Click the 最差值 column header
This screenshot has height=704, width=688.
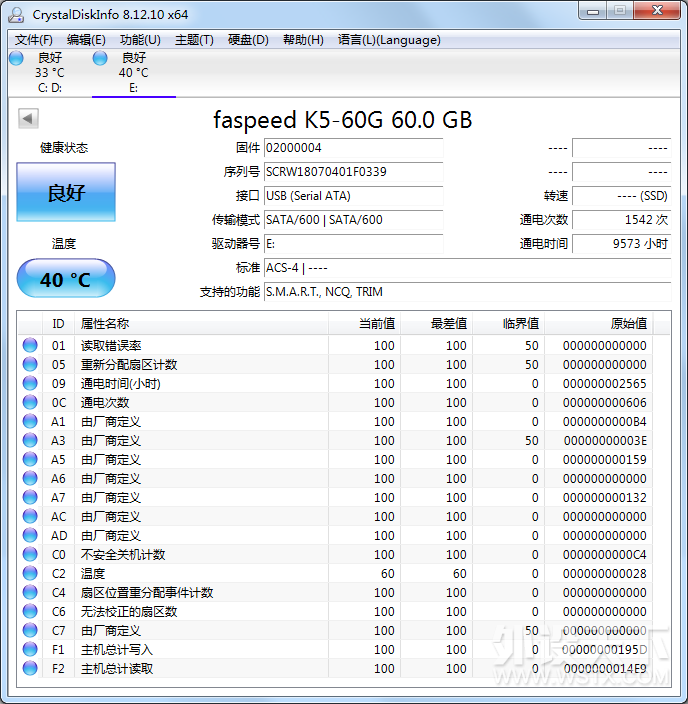pyautogui.click(x=436, y=324)
